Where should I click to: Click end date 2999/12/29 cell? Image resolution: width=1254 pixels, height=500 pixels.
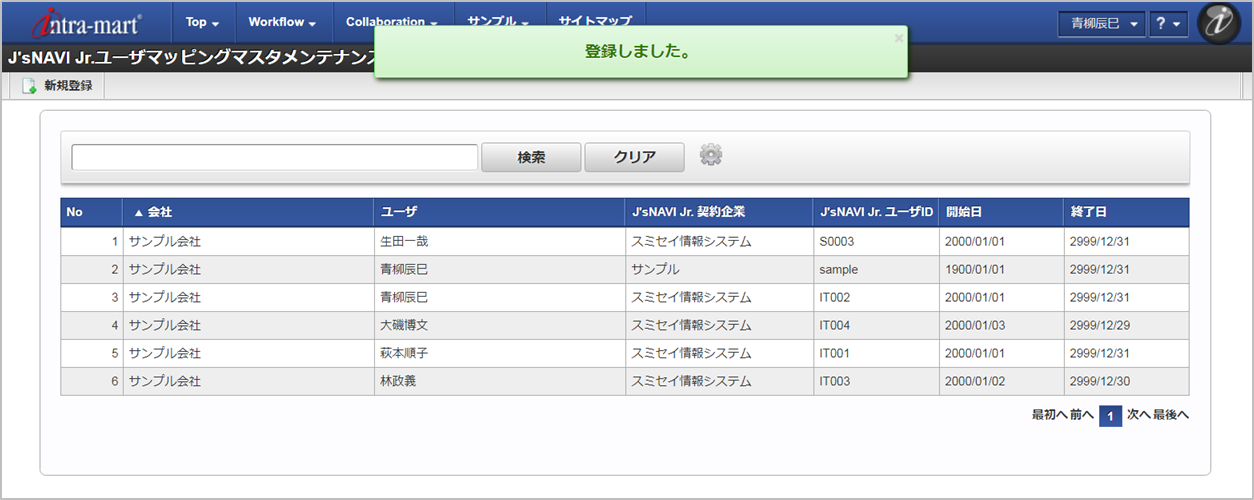pos(1126,325)
